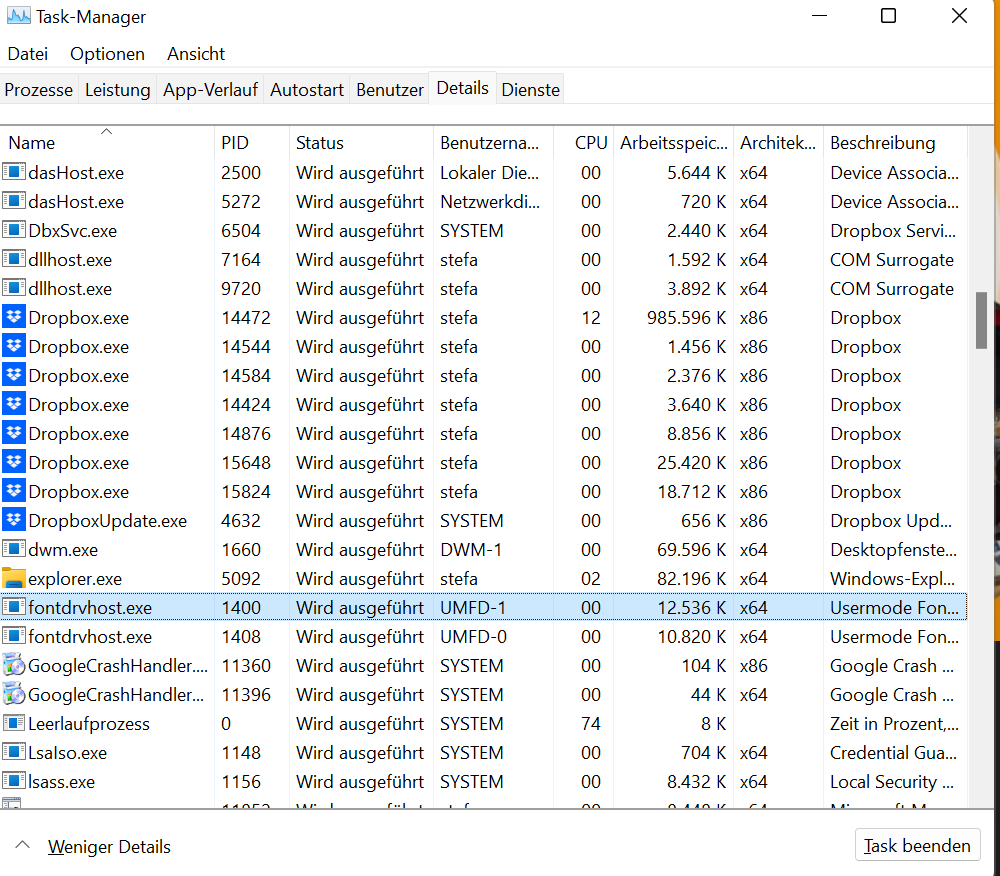
Task: Sort by the Arbeitsspeicher column header
Action: click(x=673, y=142)
